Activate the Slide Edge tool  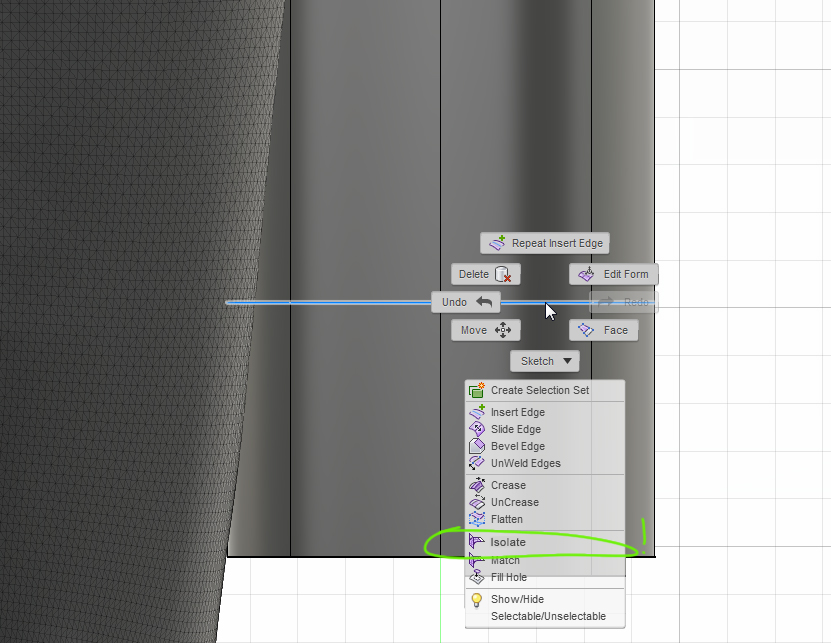(x=514, y=428)
